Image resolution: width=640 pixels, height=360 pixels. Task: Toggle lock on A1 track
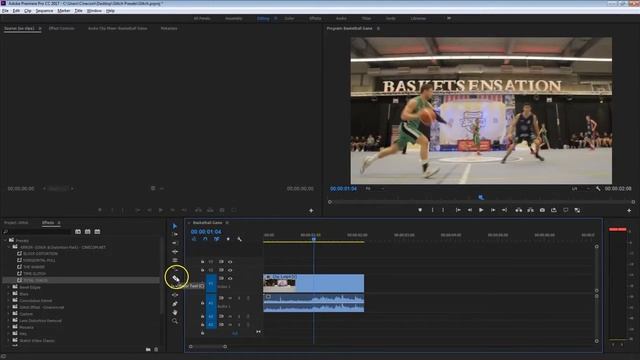[x=202, y=303]
